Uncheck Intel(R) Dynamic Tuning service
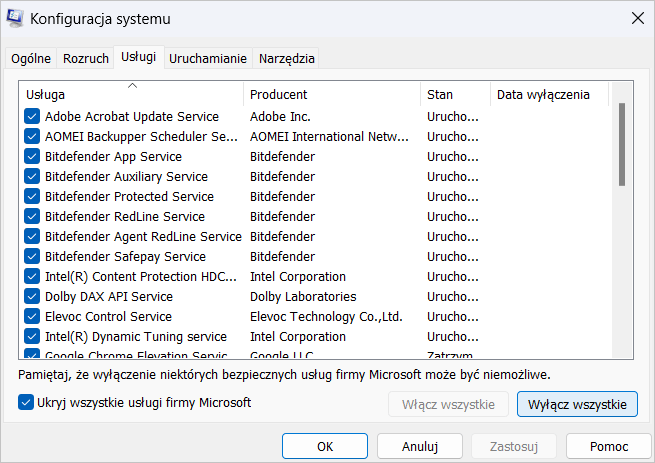 point(32,337)
